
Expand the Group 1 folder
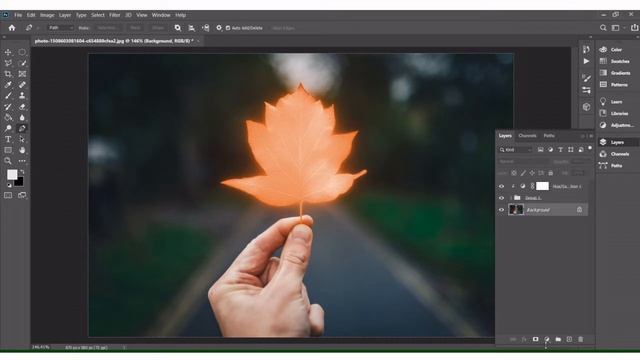point(511,198)
